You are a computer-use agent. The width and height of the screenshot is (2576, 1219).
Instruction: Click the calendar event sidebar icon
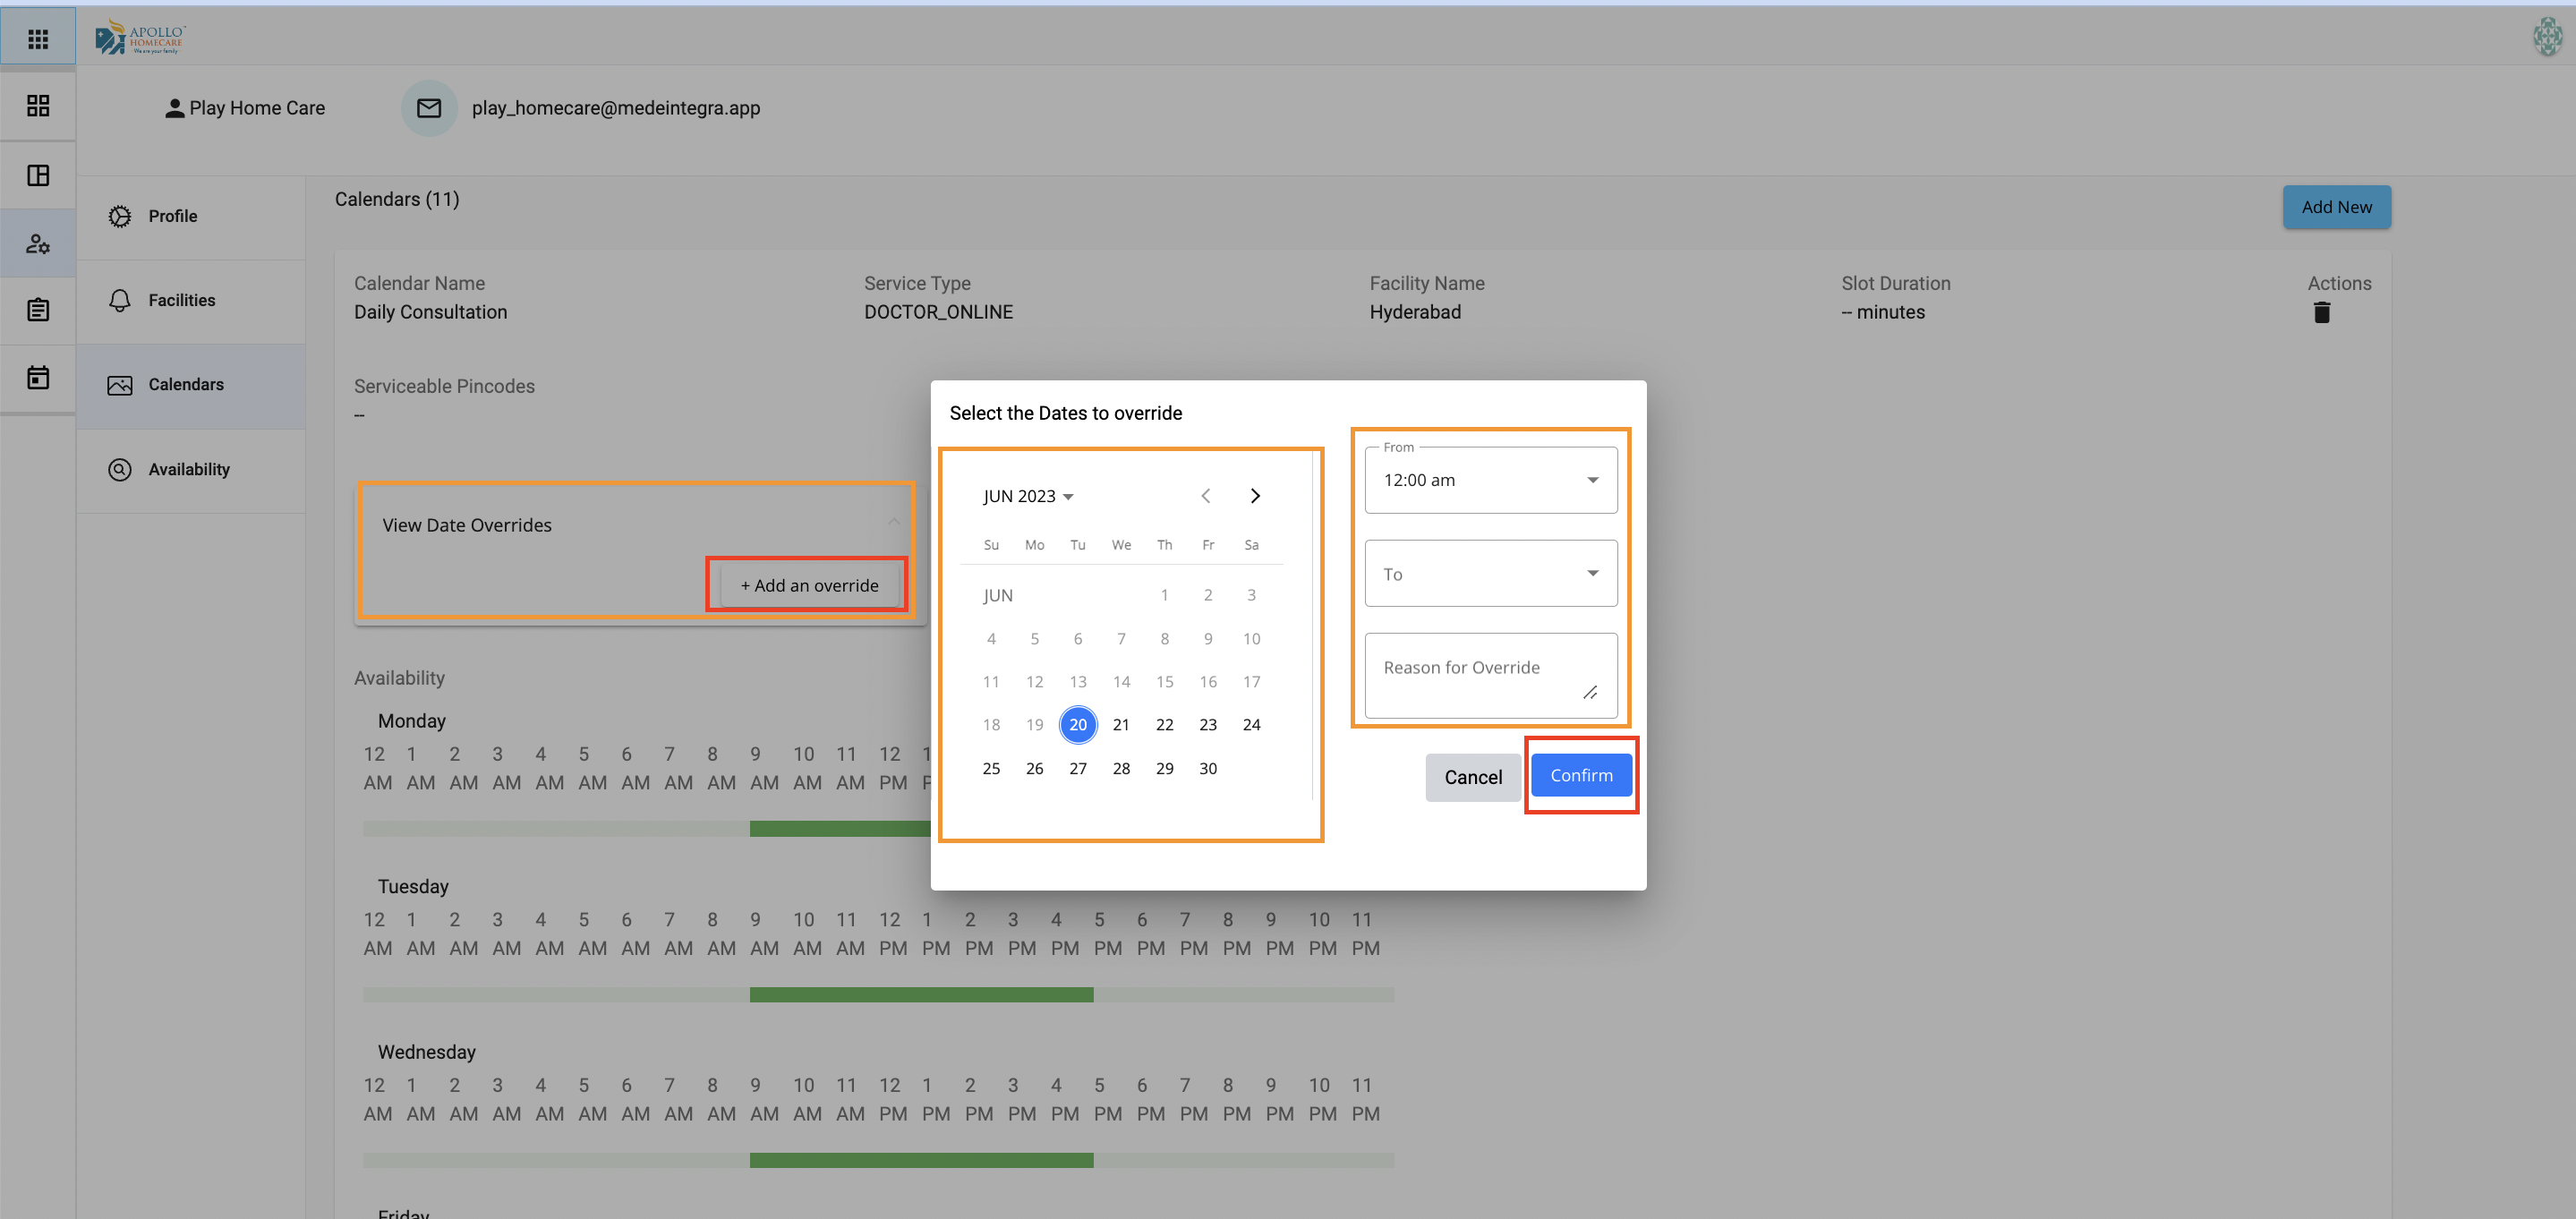tap(38, 377)
